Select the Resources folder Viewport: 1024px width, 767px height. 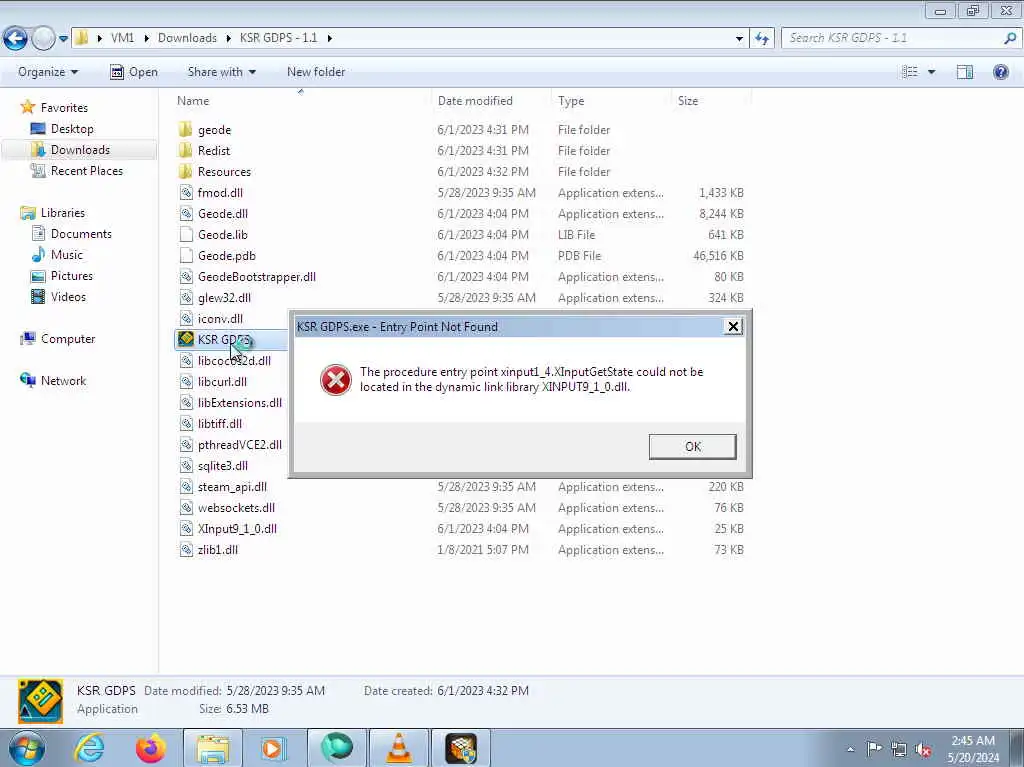[224, 172]
